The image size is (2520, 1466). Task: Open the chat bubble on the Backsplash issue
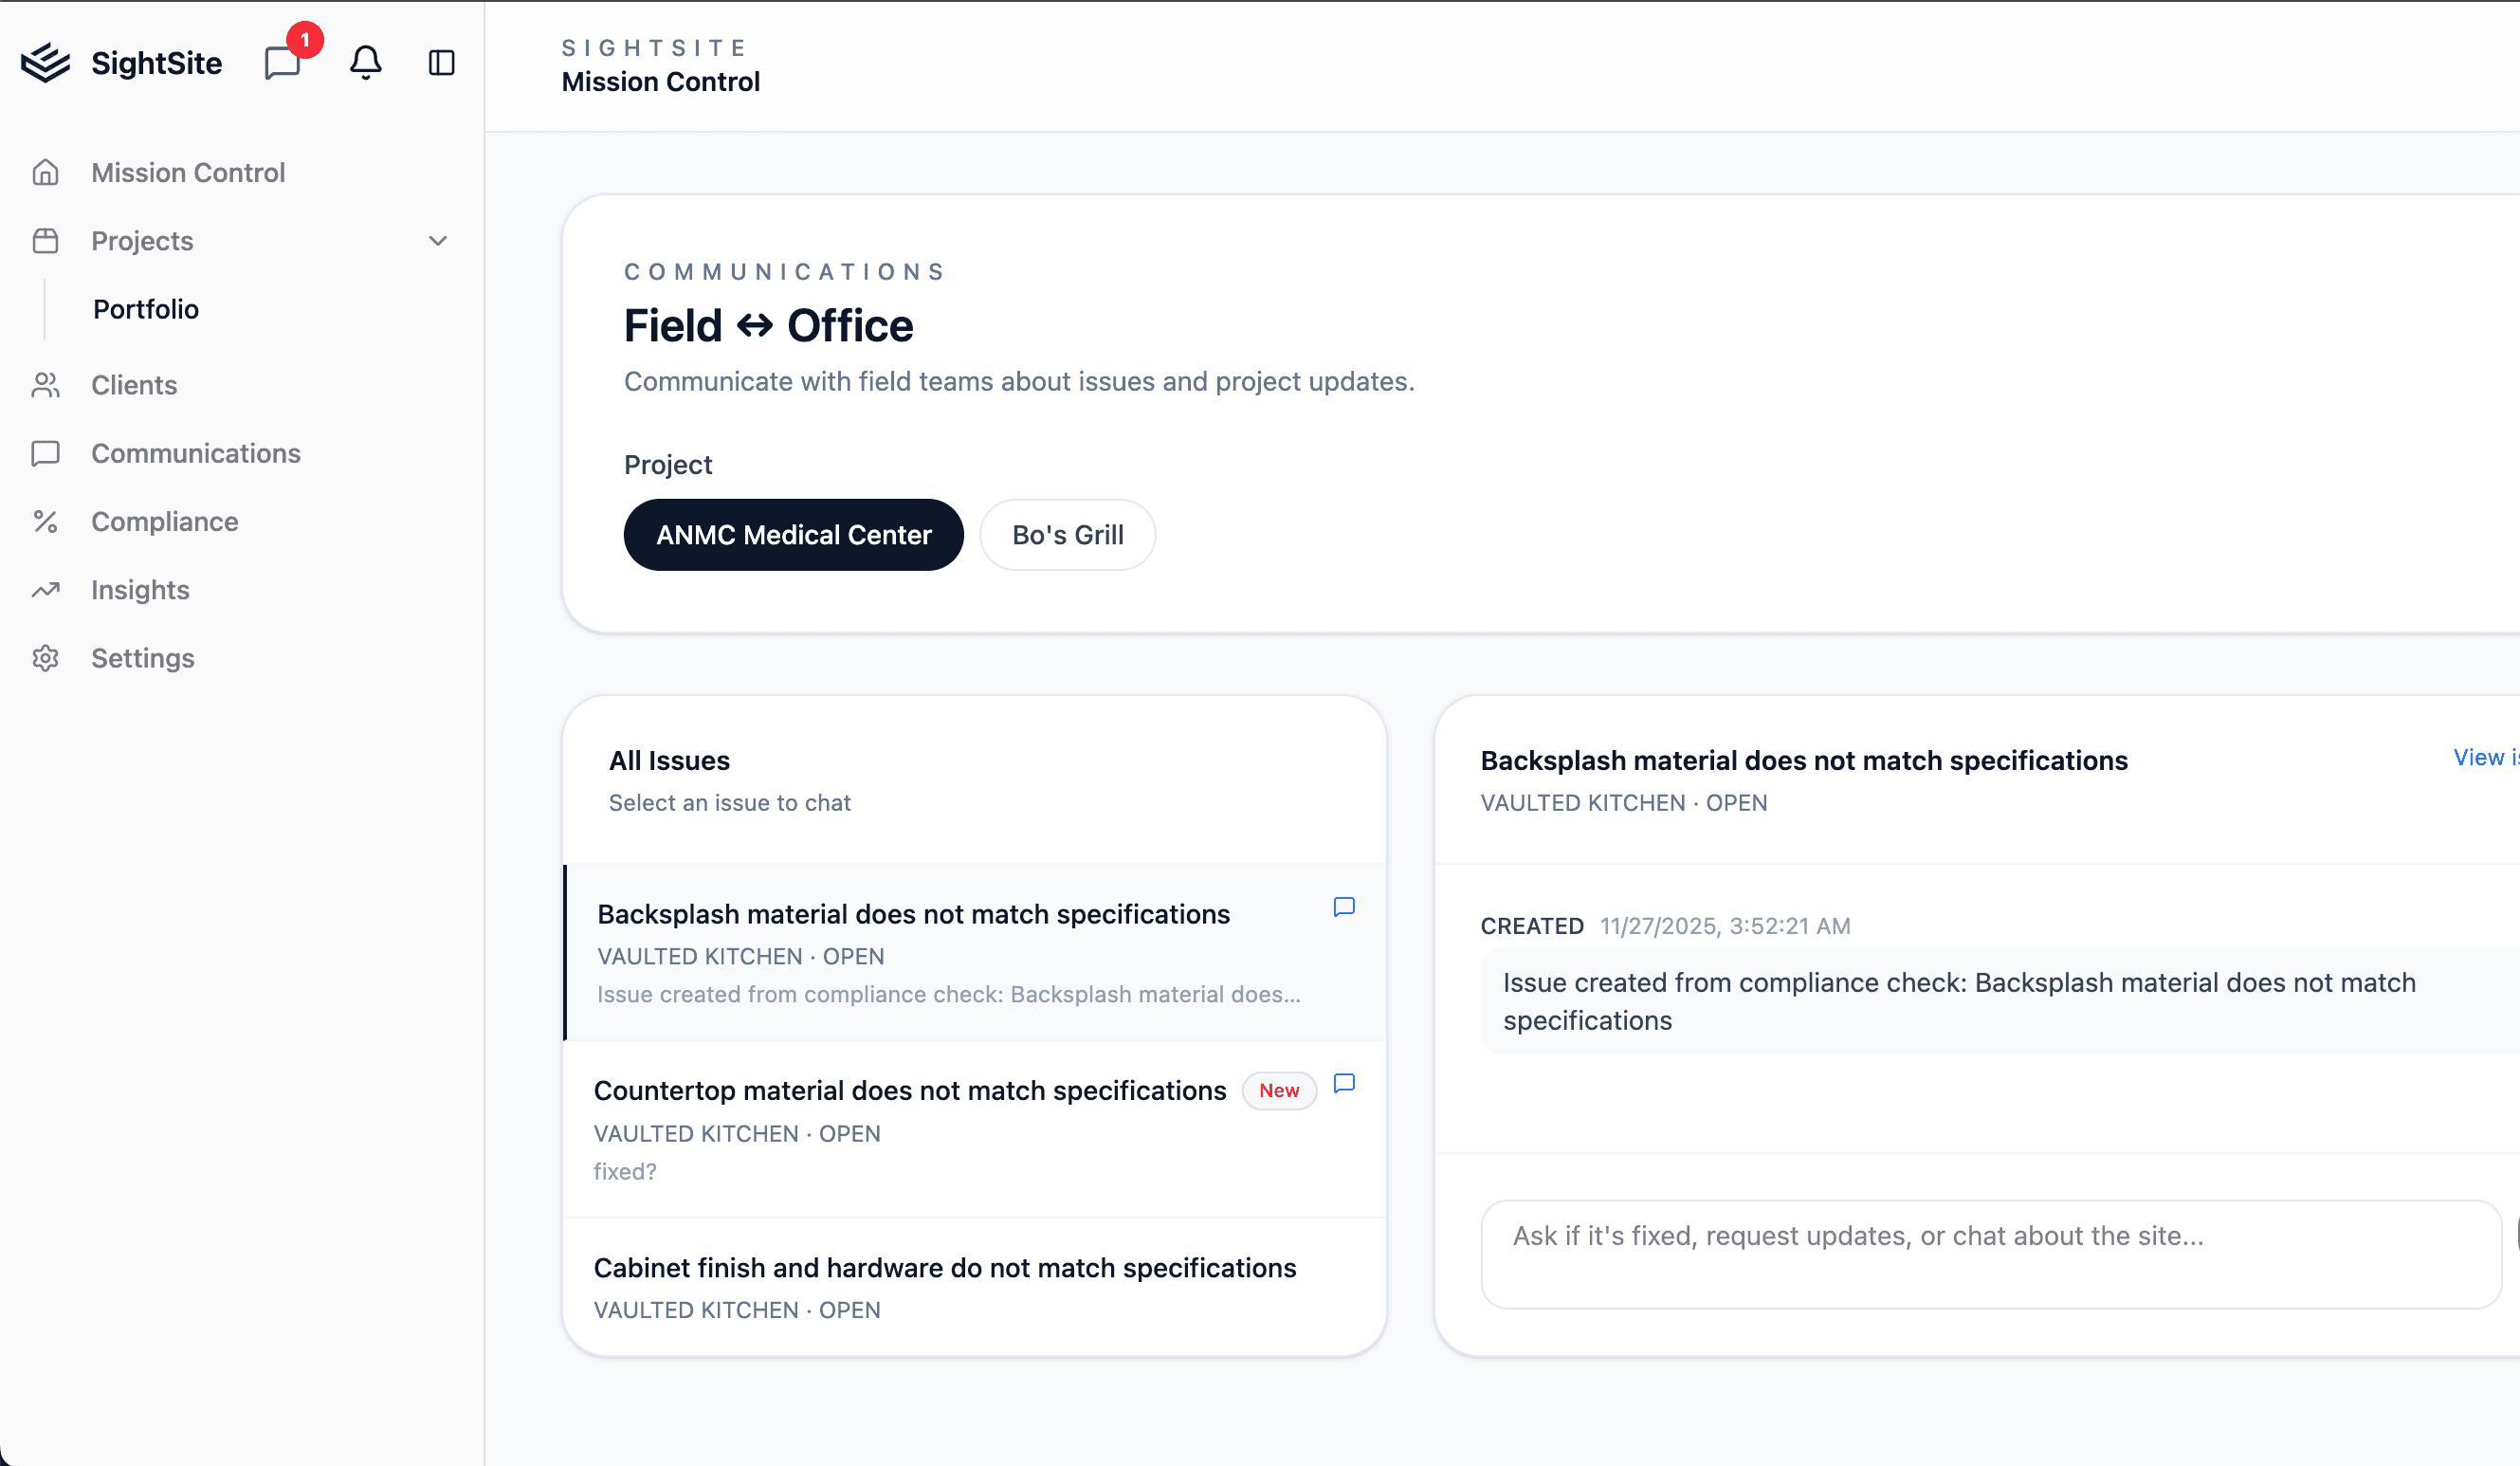pyautogui.click(x=1344, y=907)
